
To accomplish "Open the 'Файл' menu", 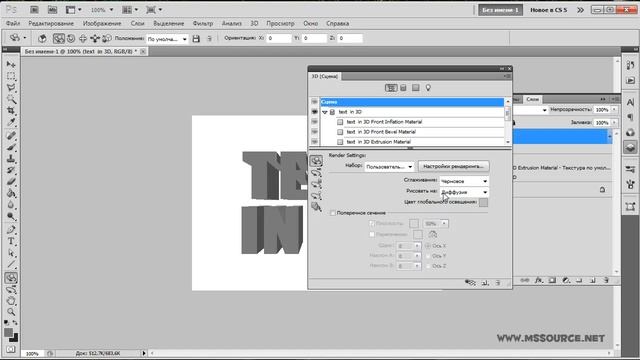I will [13, 24].
